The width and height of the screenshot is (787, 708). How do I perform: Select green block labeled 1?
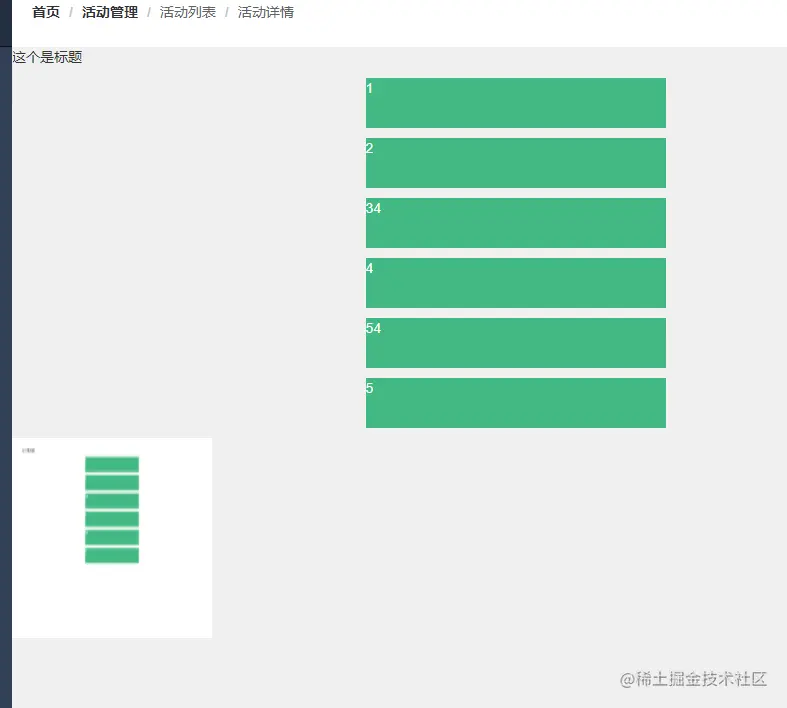click(515, 103)
